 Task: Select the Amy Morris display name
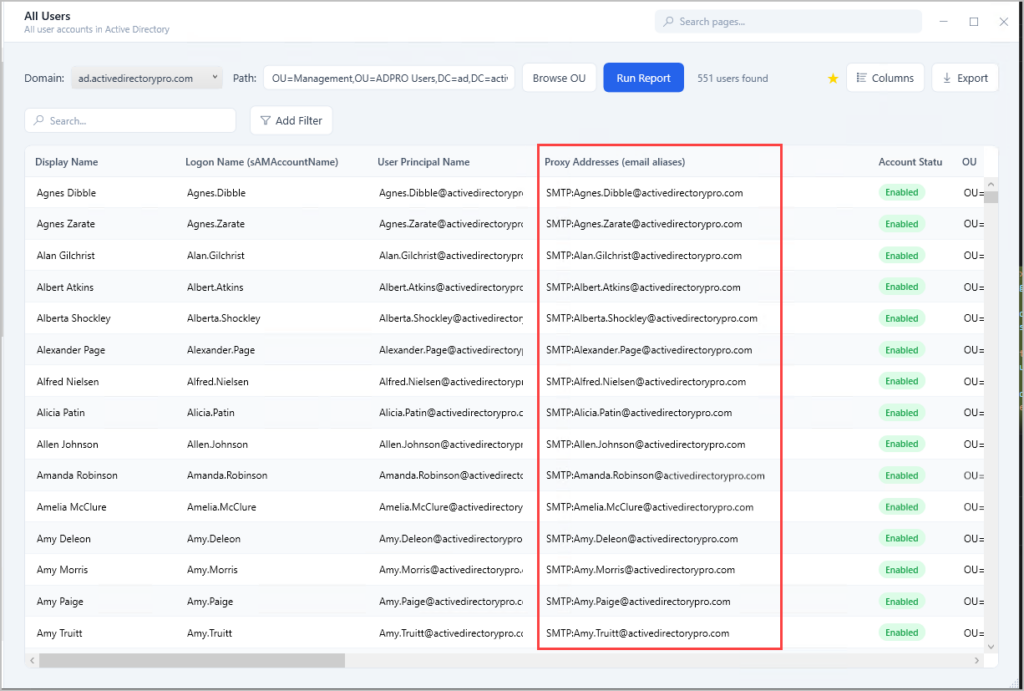(x=62, y=570)
